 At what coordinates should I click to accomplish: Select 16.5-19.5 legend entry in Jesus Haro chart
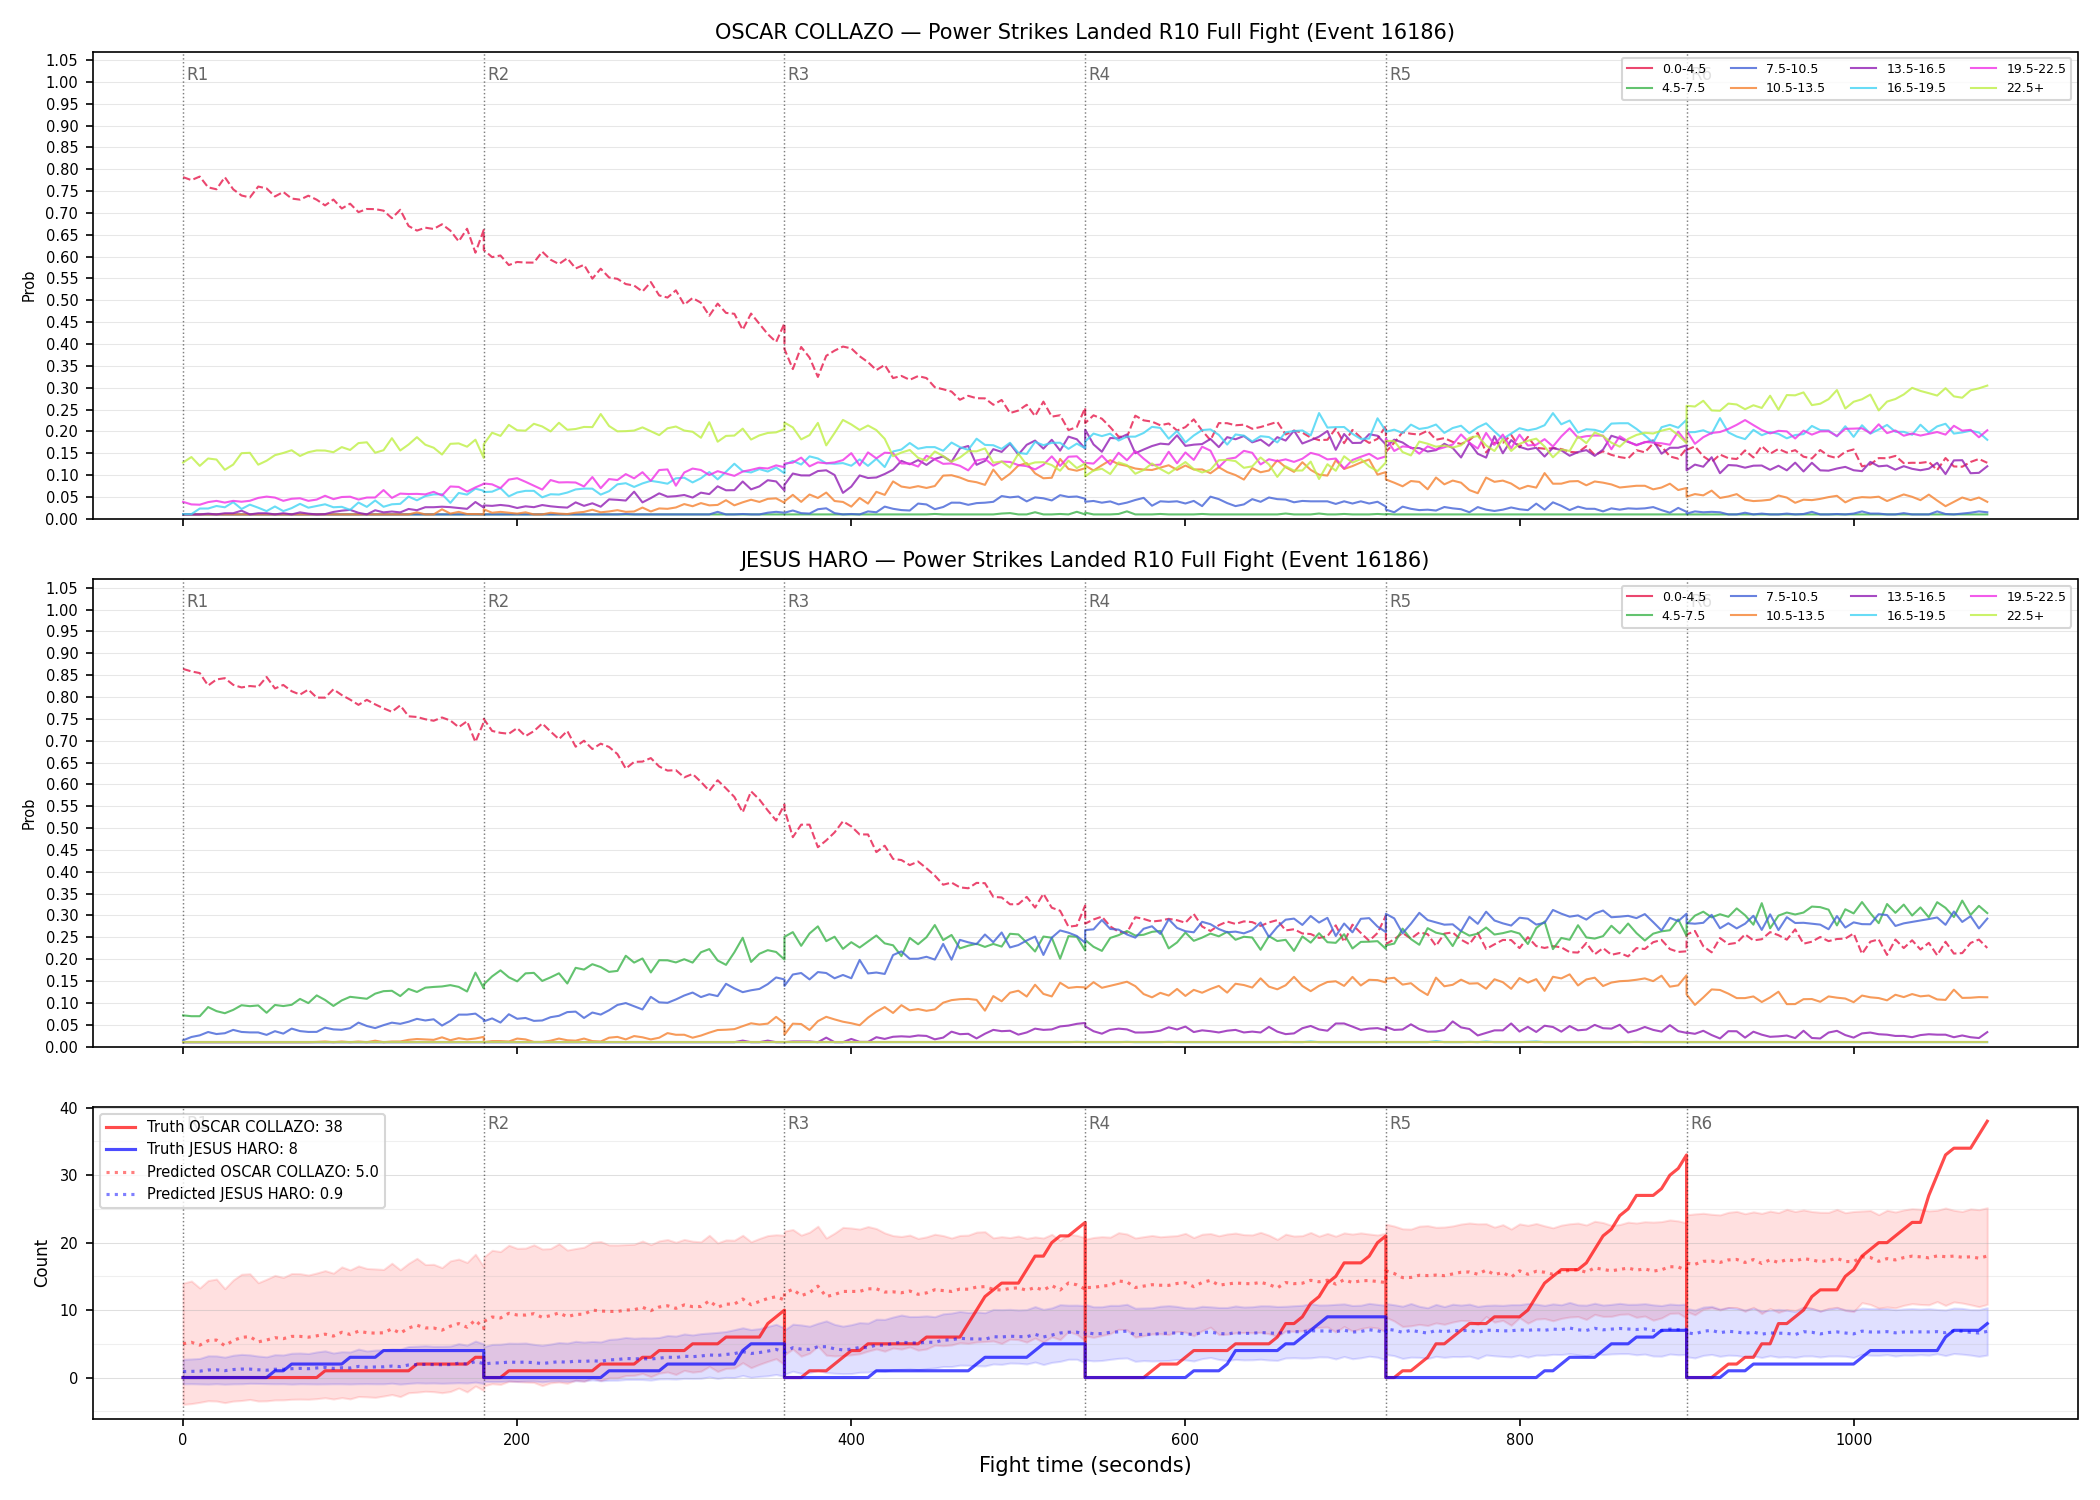pos(1898,616)
